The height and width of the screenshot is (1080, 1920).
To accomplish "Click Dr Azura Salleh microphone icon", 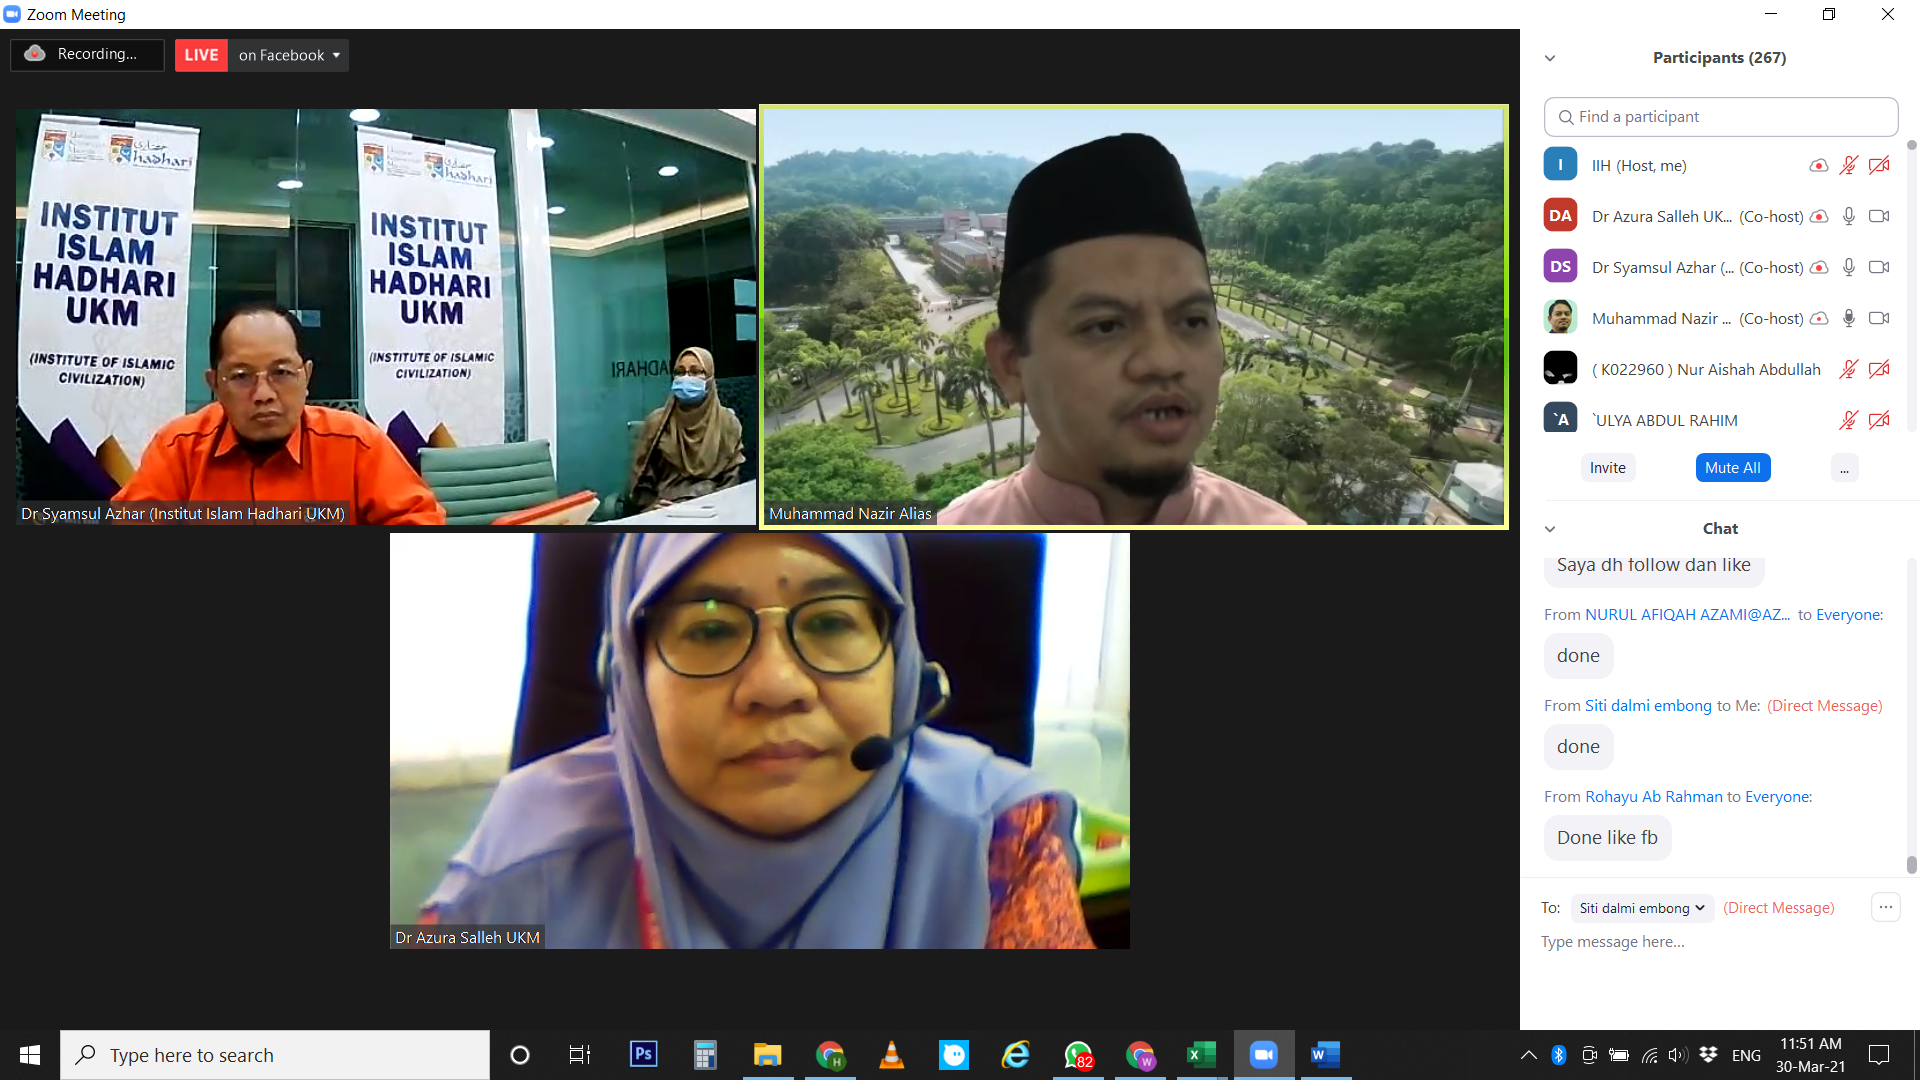I will click(x=1849, y=216).
